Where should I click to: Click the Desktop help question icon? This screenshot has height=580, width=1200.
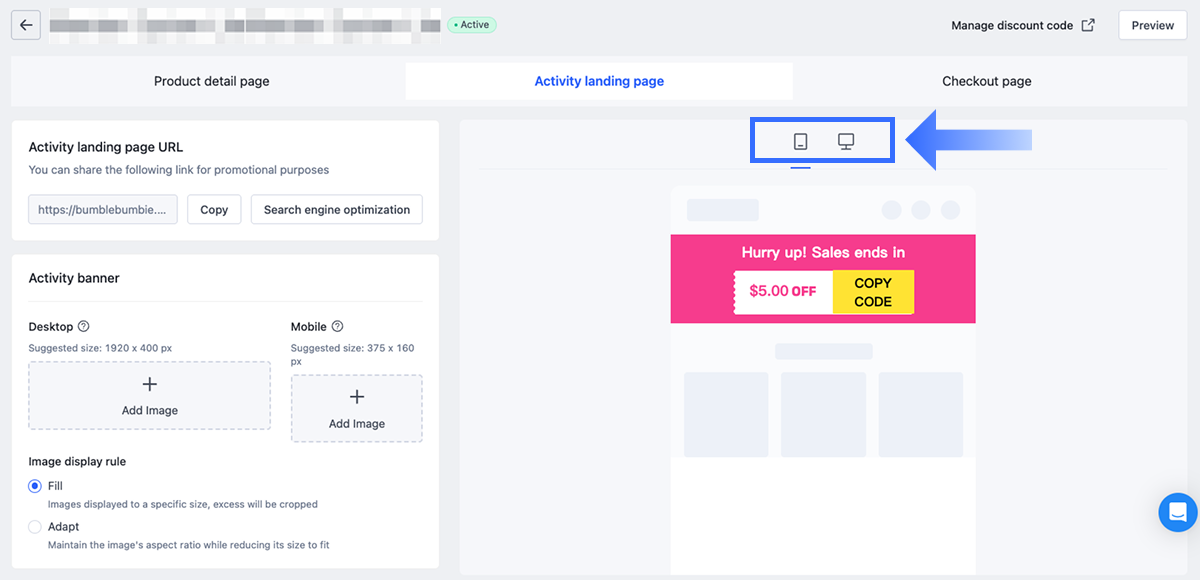pyautogui.click(x=84, y=327)
